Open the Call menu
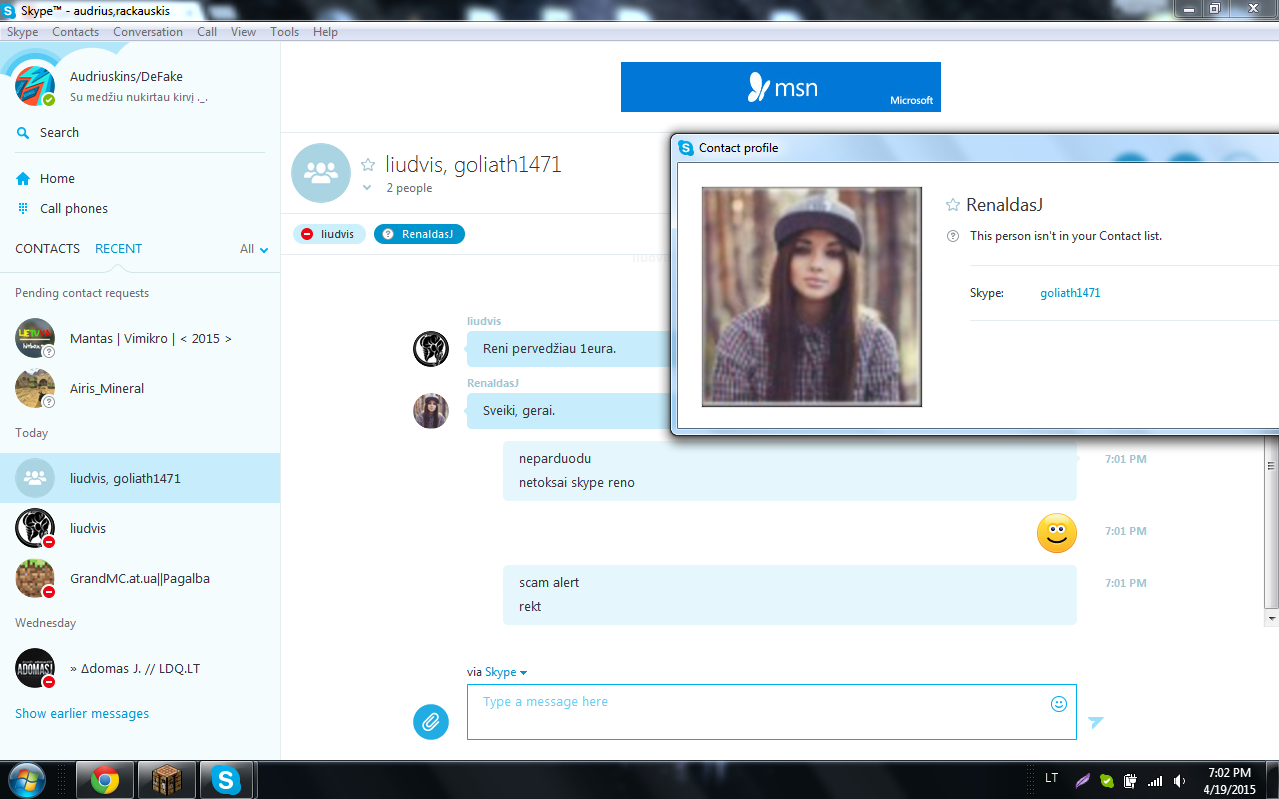The height and width of the screenshot is (799, 1279). tap(207, 32)
